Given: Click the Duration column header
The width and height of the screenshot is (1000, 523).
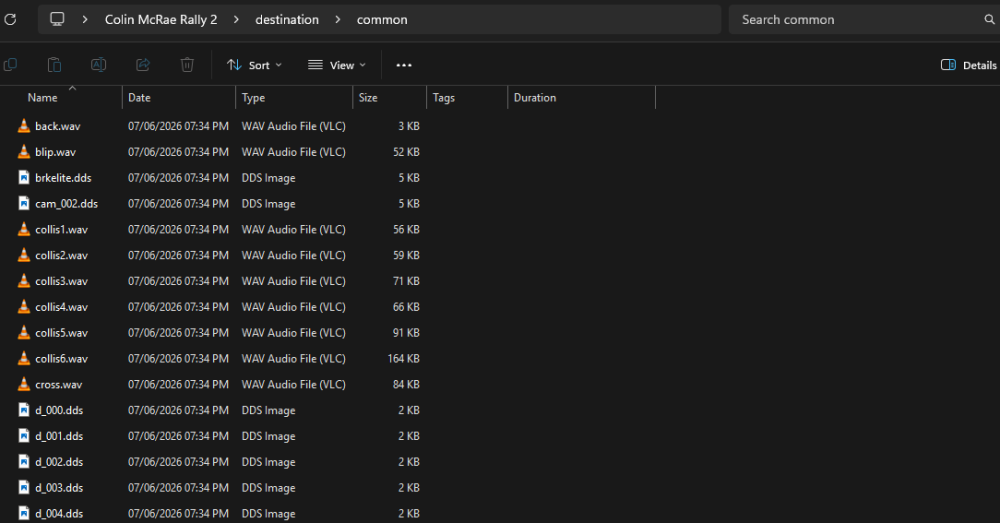Looking at the screenshot, I should (535, 98).
